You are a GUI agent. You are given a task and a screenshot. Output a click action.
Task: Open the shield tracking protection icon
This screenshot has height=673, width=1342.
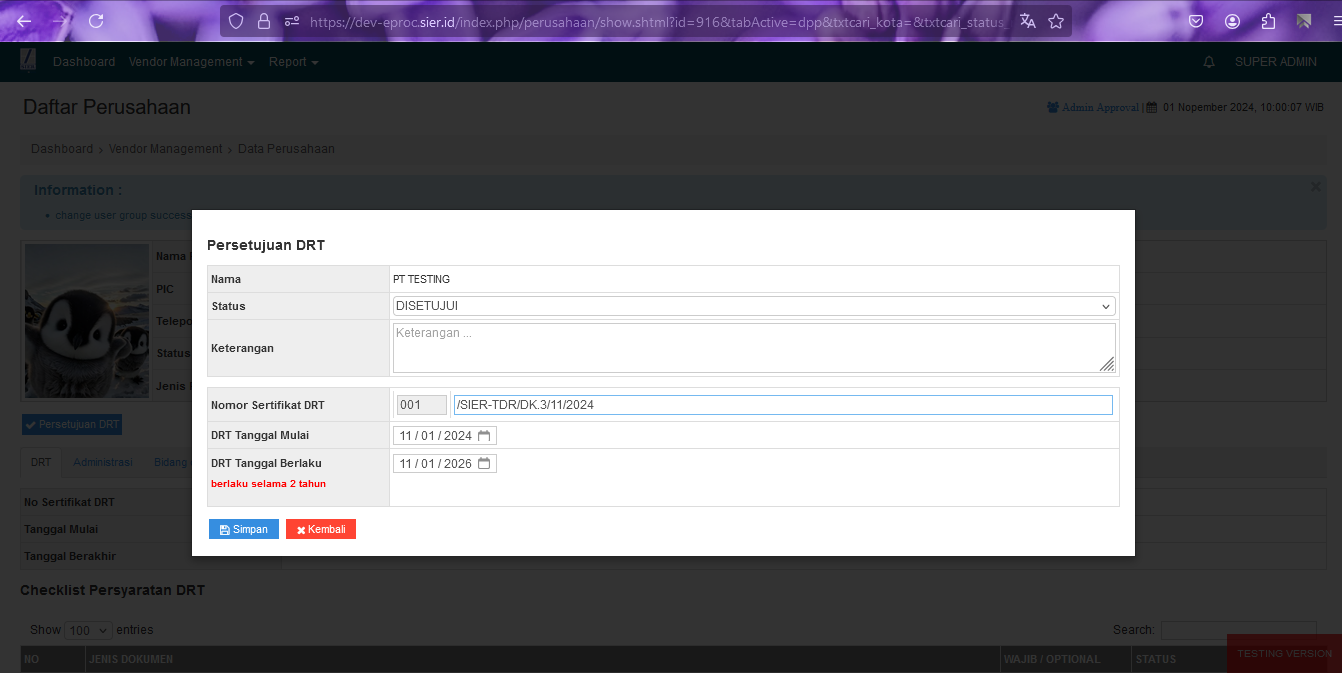click(x=236, y=21)
